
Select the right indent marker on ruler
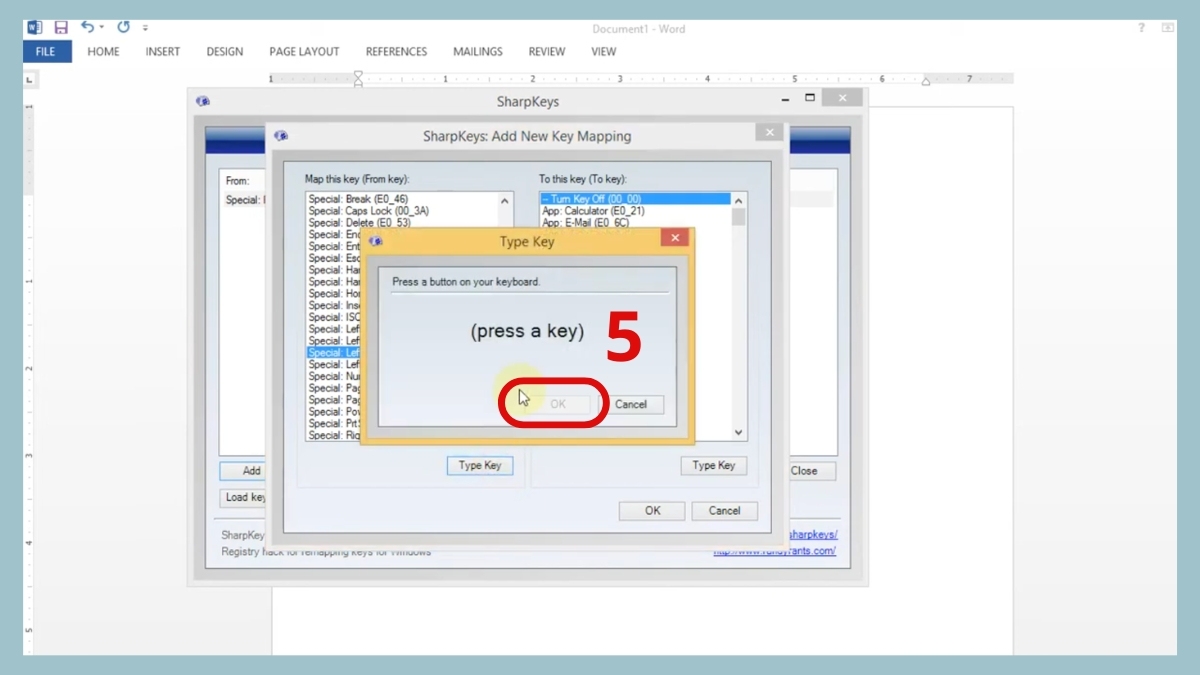(926, 81)
